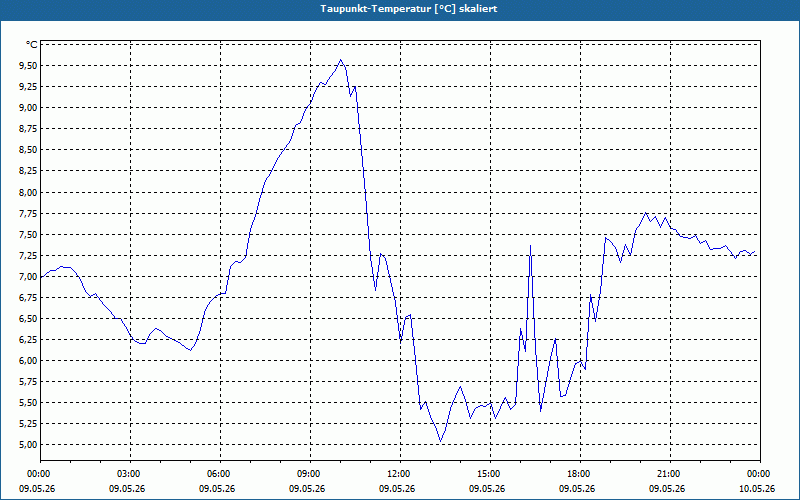This screenshot has height=500, width=800.
Task: Select the 8,75 y-axis label
Action: (x=28, y=129)
